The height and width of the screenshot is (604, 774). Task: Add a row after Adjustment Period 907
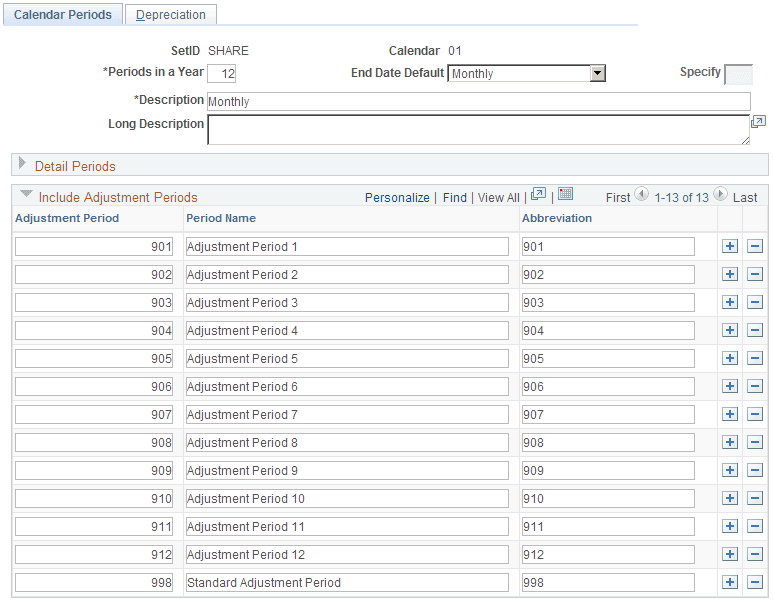click(x=730, y=414)
